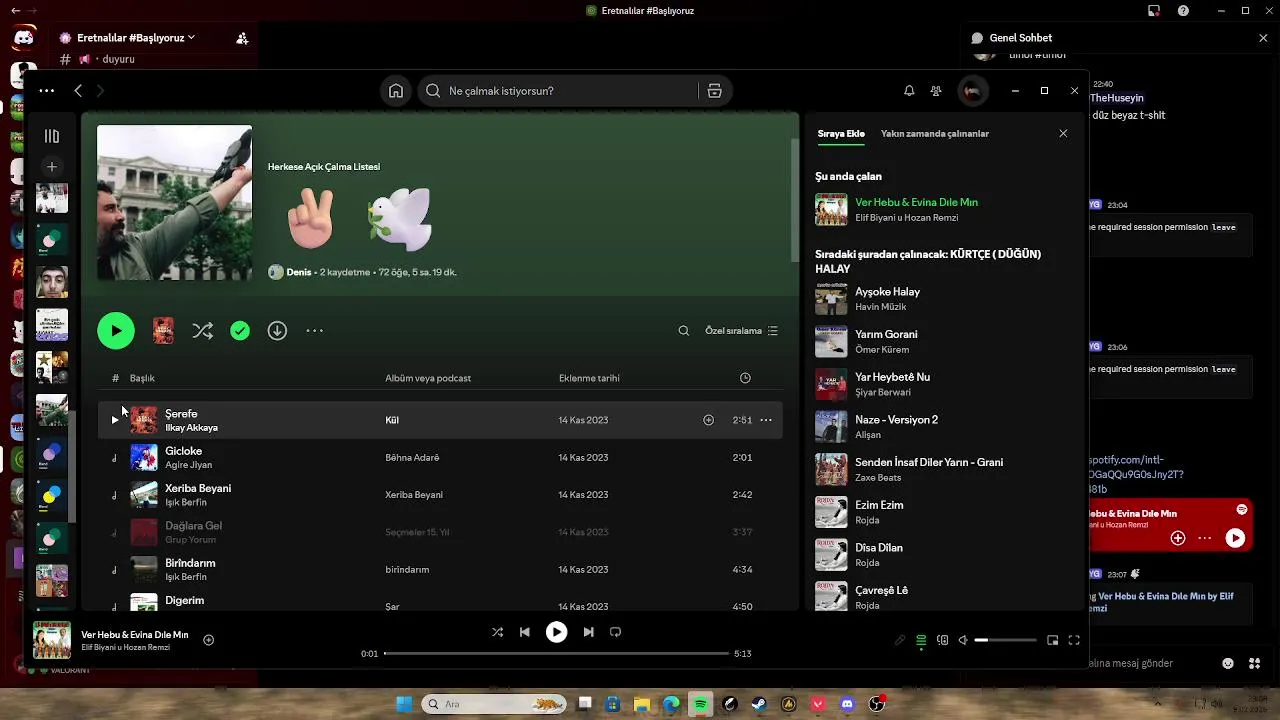Open the notifications bell icon

pyautogui.click(x=909, y=91)
